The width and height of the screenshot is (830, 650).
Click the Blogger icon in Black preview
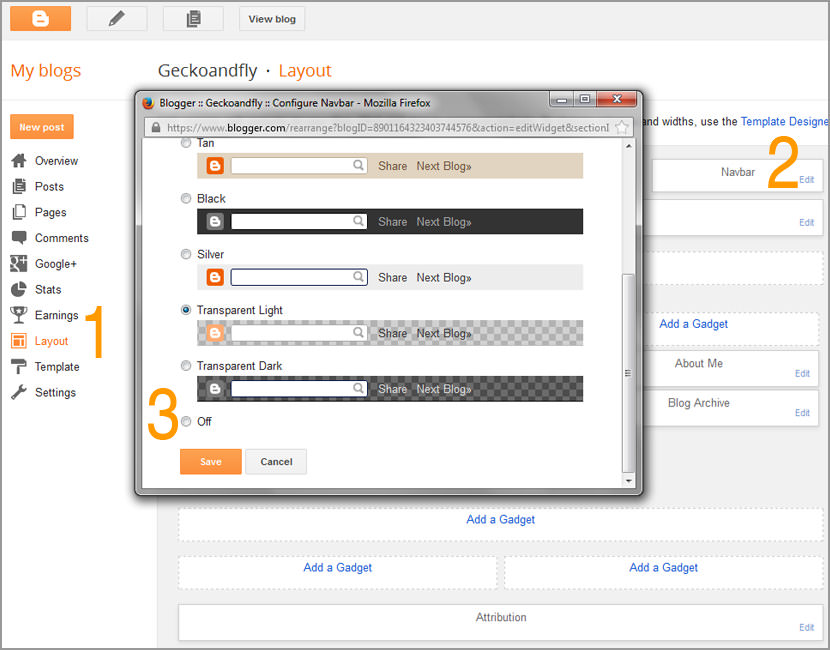tap(215, 221)
